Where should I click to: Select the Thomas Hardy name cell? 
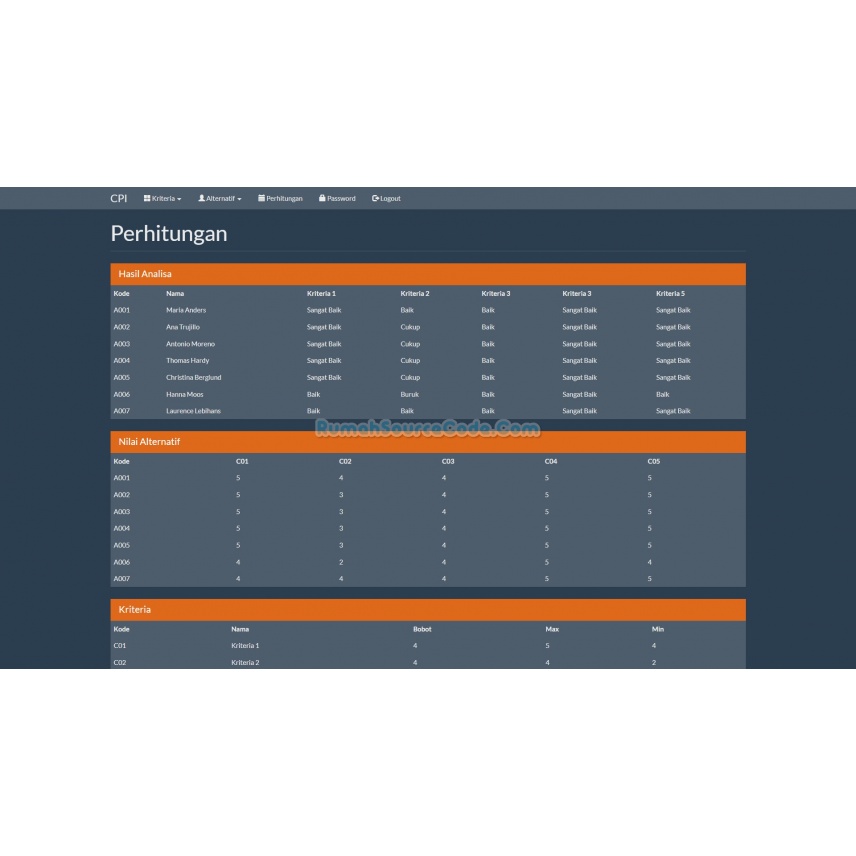click(188, 360)
